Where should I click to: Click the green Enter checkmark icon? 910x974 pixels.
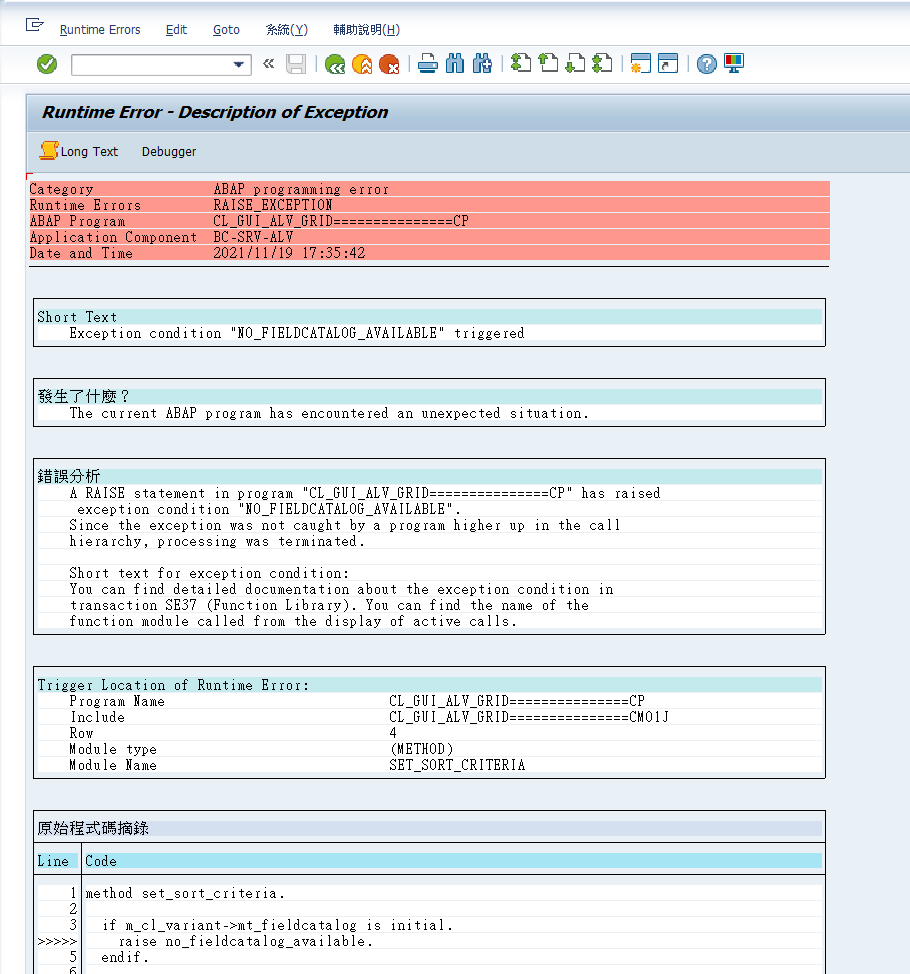tap(47, 64)
